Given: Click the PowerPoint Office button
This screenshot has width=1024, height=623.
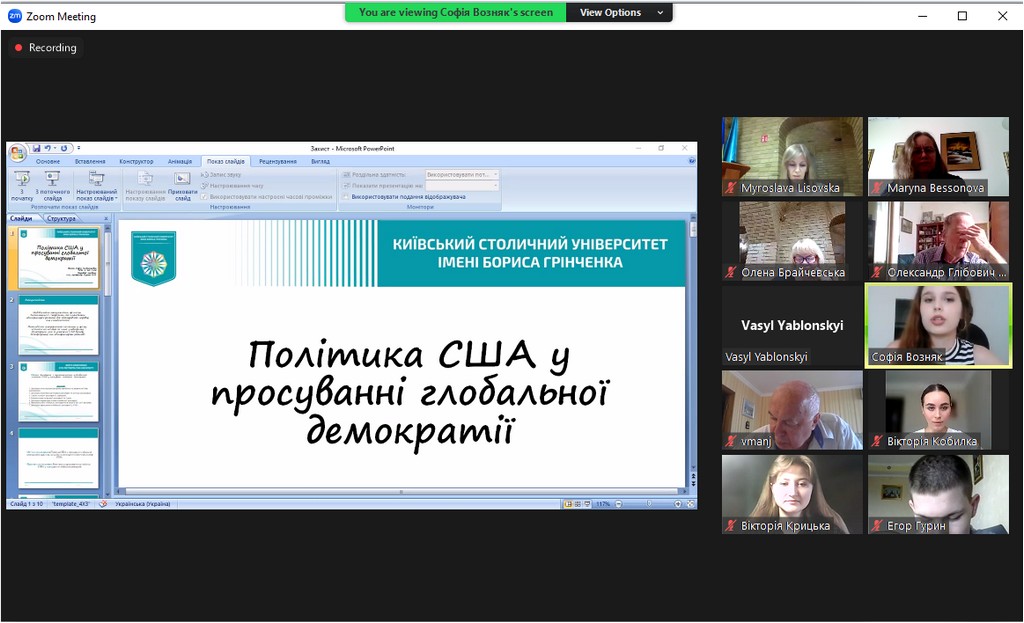Looking at the screenshot, I should coord(17,152).
